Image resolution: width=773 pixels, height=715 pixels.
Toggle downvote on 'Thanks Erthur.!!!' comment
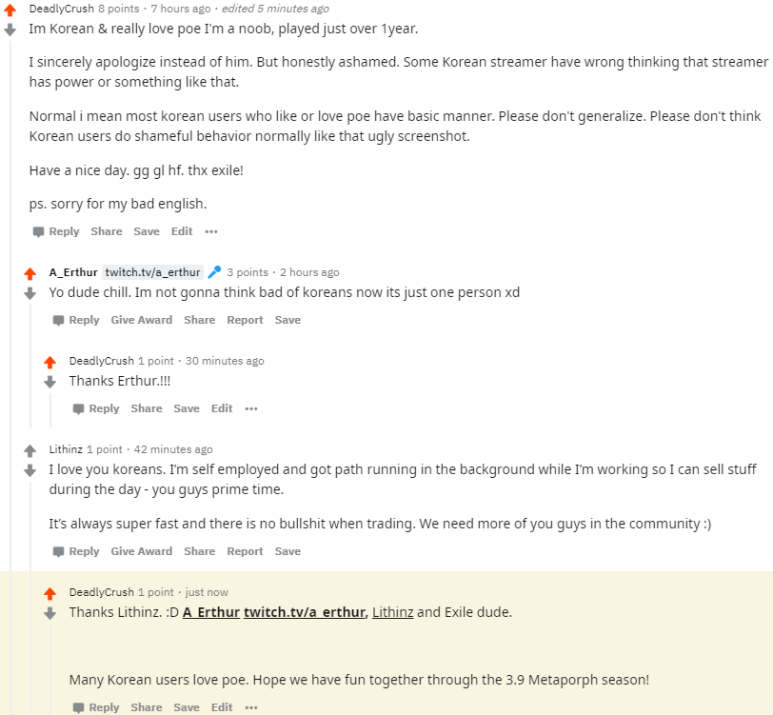(50, 382)
